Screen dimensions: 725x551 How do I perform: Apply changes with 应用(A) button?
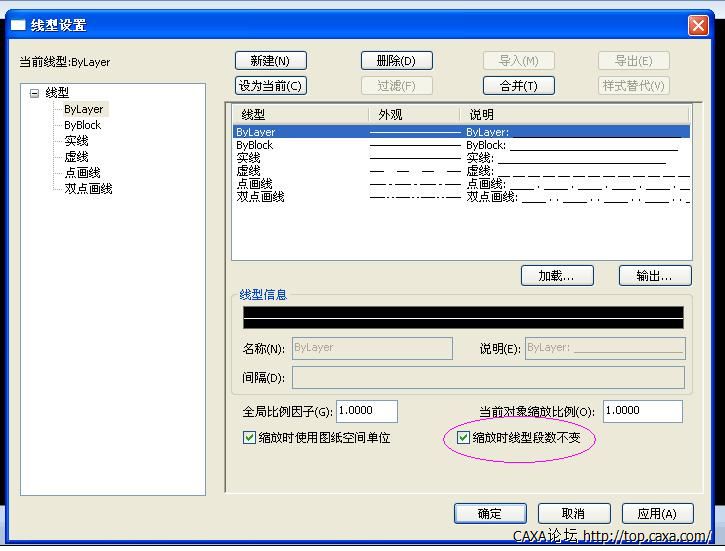(657, 513)
